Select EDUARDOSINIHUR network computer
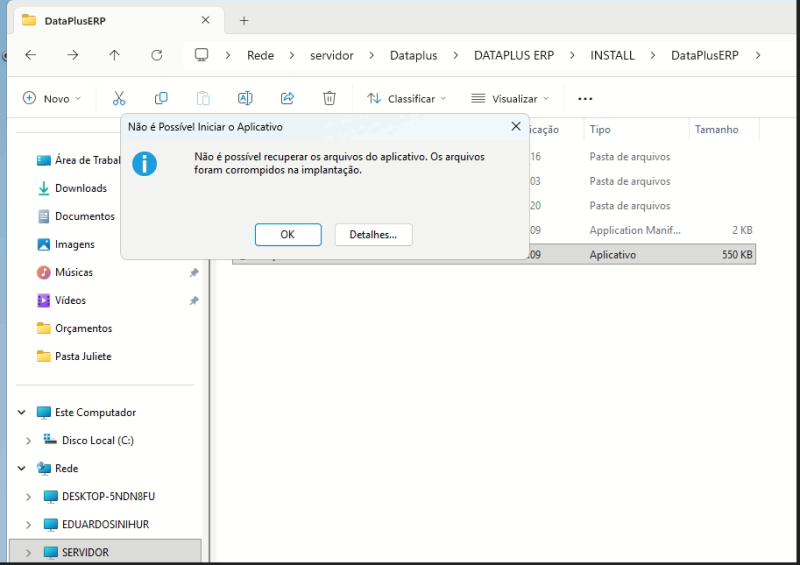Screen dimensions: 800x565 96,525
